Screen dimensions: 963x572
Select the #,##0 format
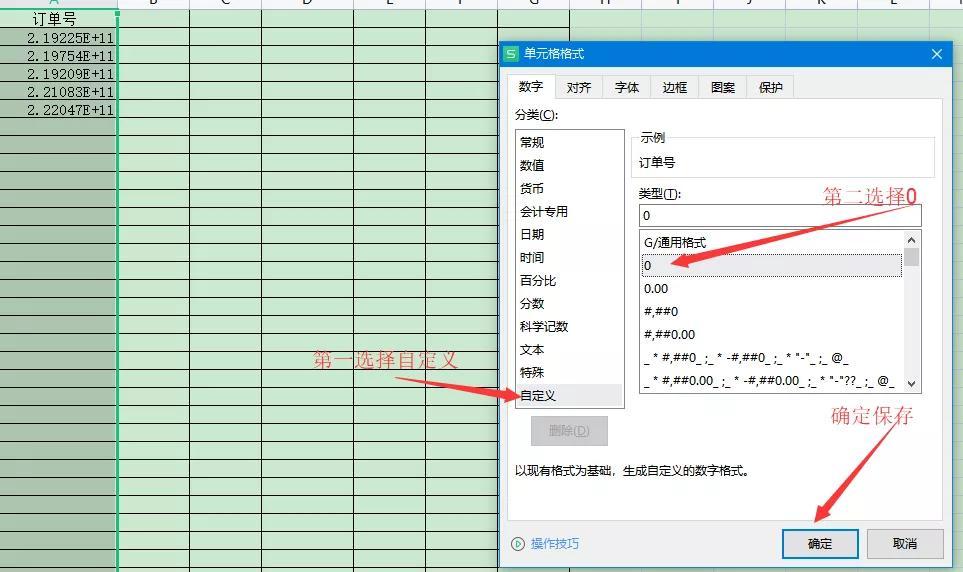[x=771, y=311]
